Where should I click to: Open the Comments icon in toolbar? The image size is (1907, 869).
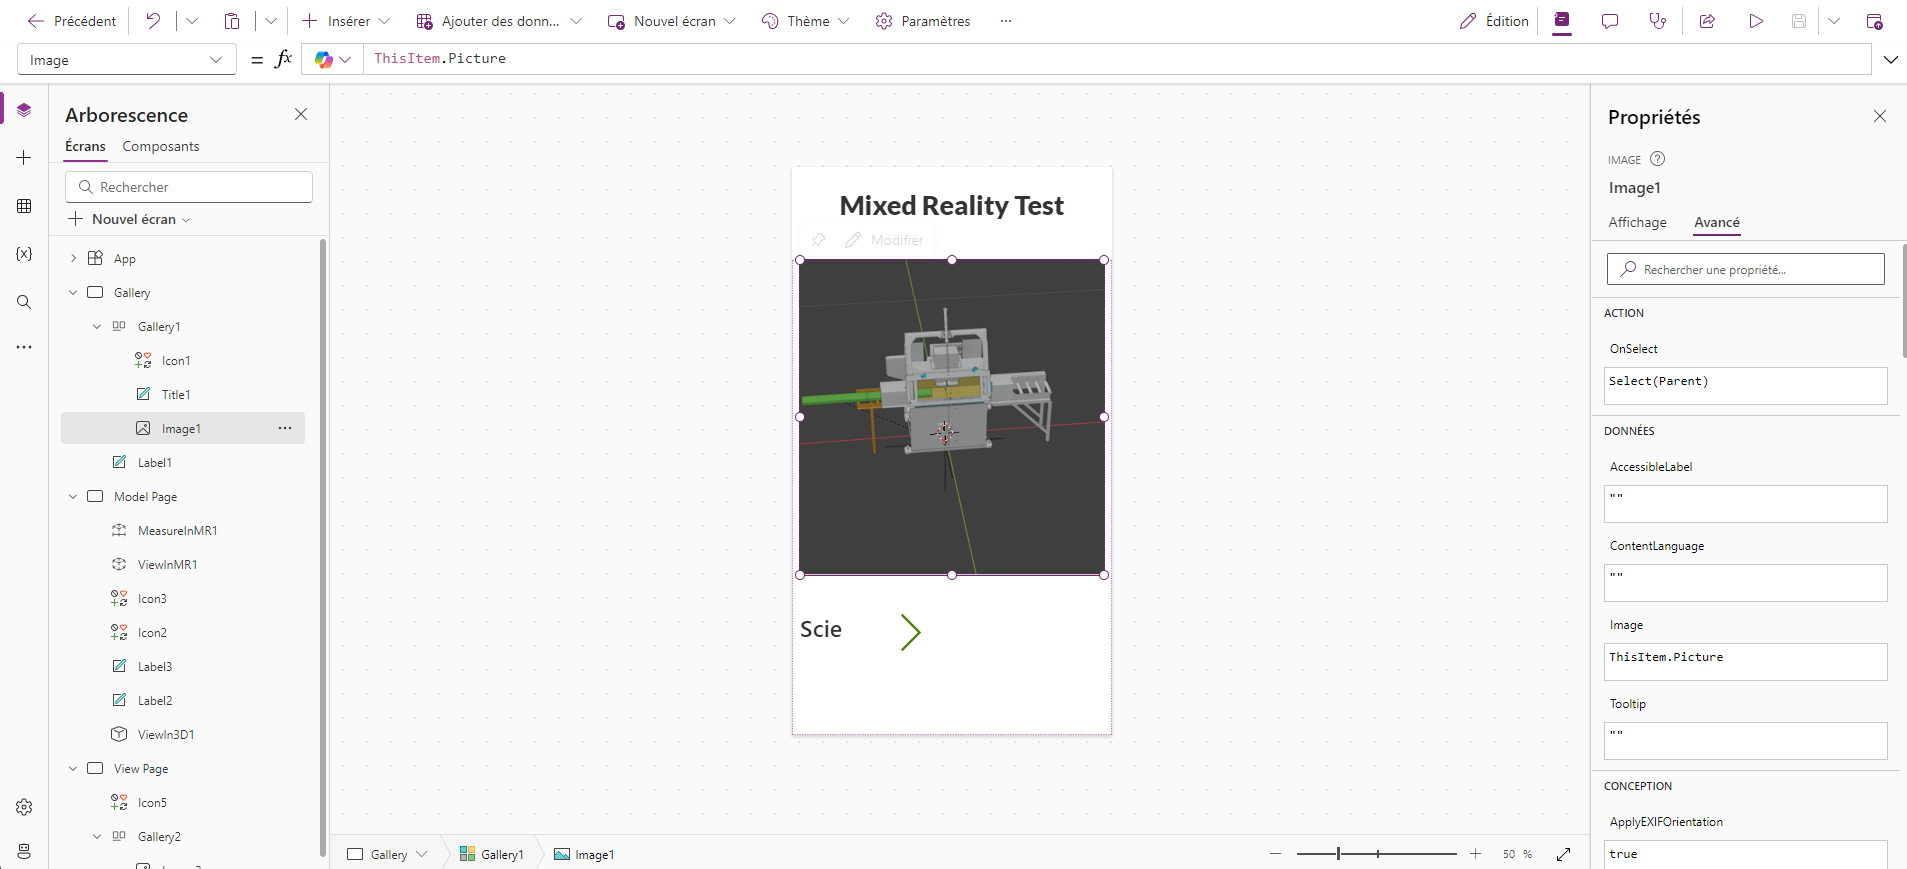click(x=1610, y=21)
